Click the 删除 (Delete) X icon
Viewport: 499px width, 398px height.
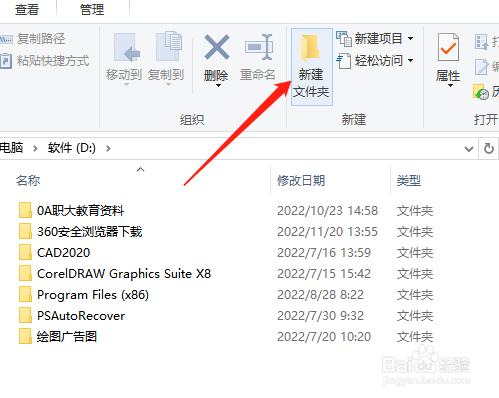217,47
